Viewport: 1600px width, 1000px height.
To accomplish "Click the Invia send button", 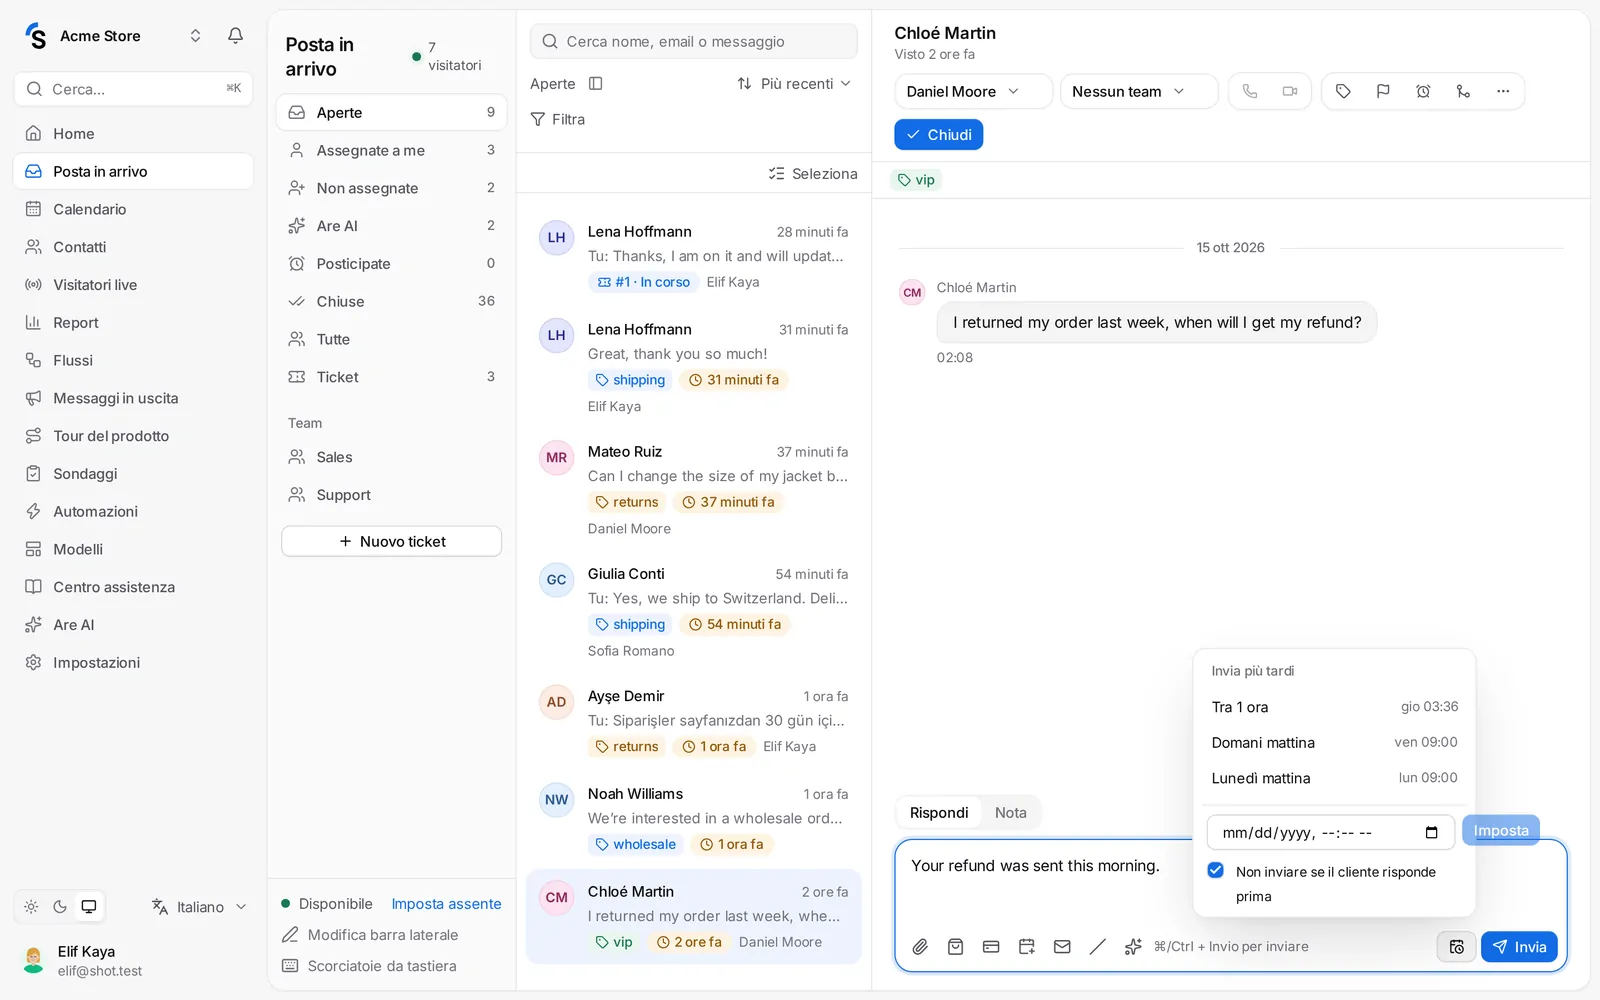I will tap(1519, 946).
